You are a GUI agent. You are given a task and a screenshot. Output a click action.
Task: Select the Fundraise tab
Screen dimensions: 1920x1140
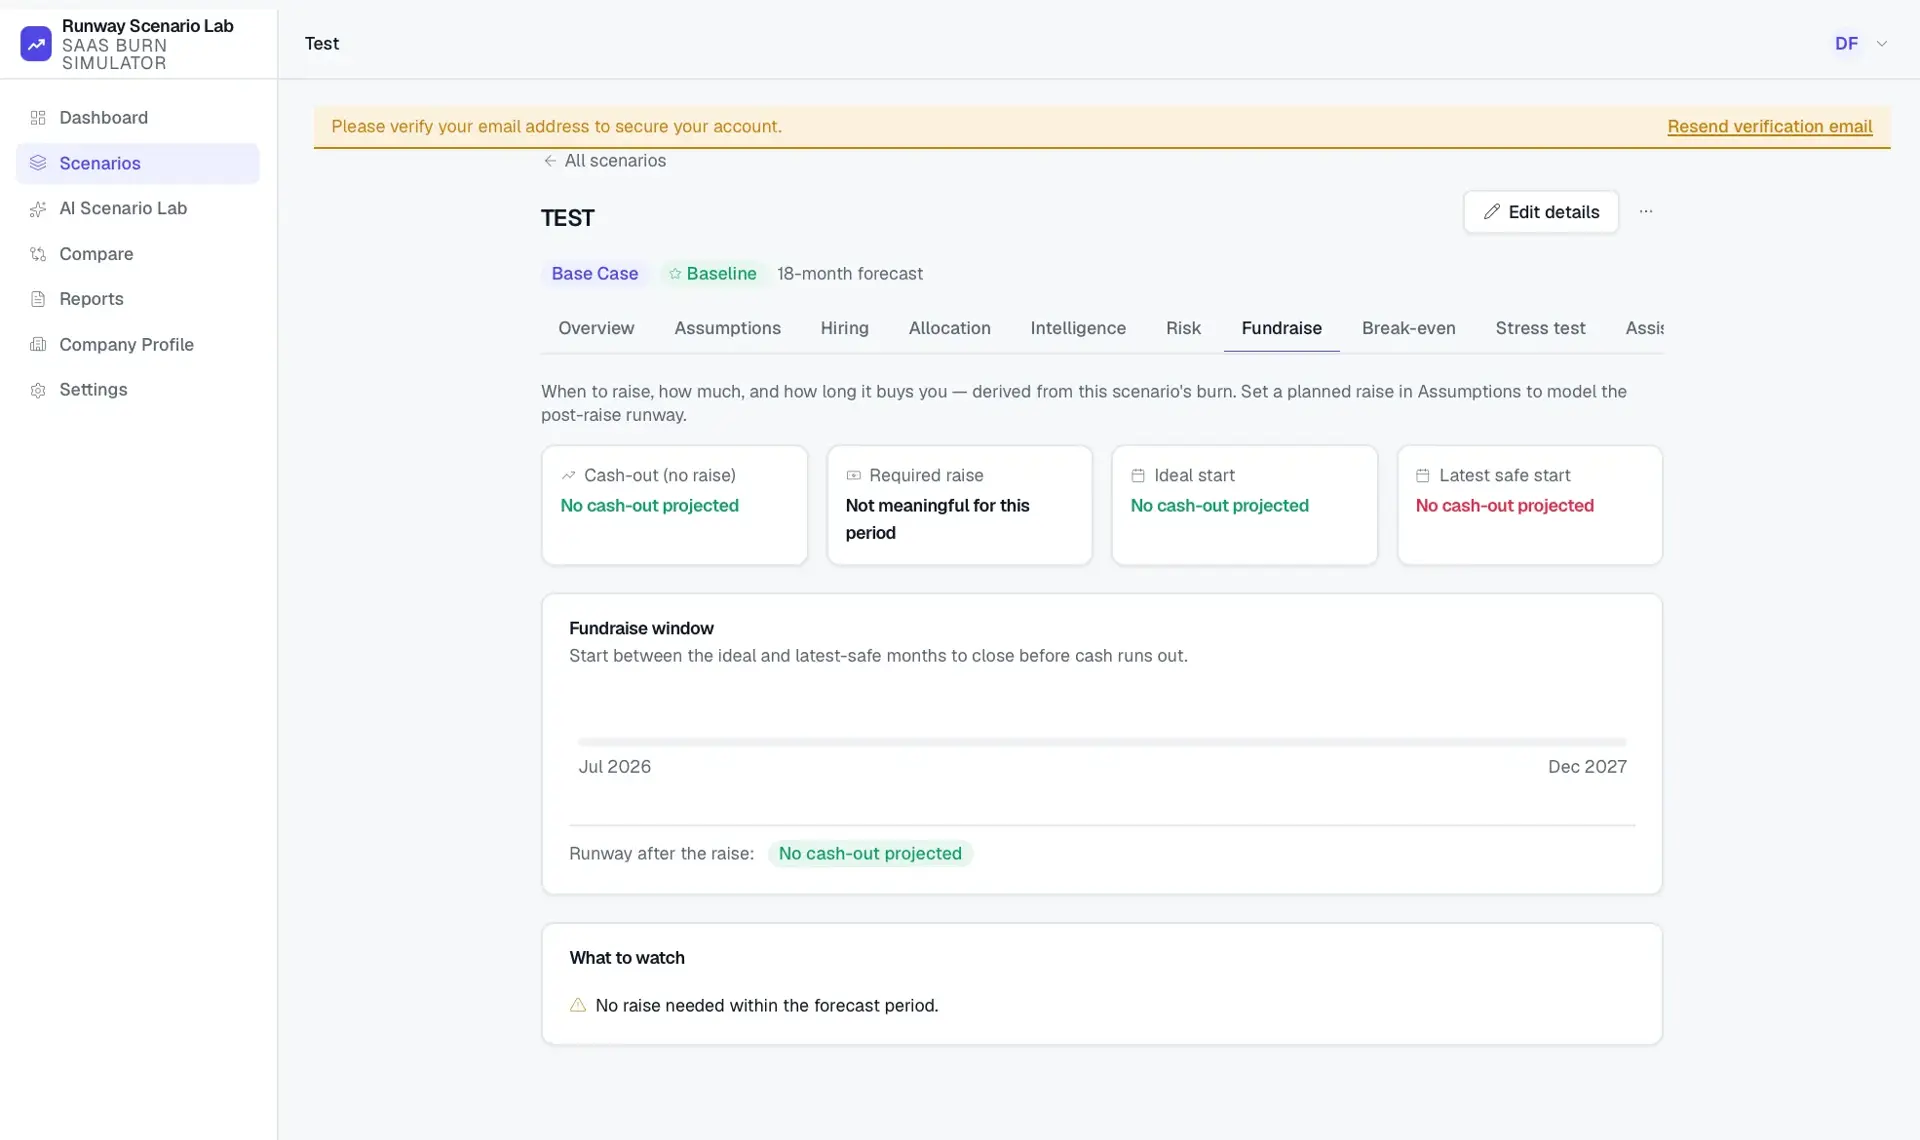pos(1281,328)
